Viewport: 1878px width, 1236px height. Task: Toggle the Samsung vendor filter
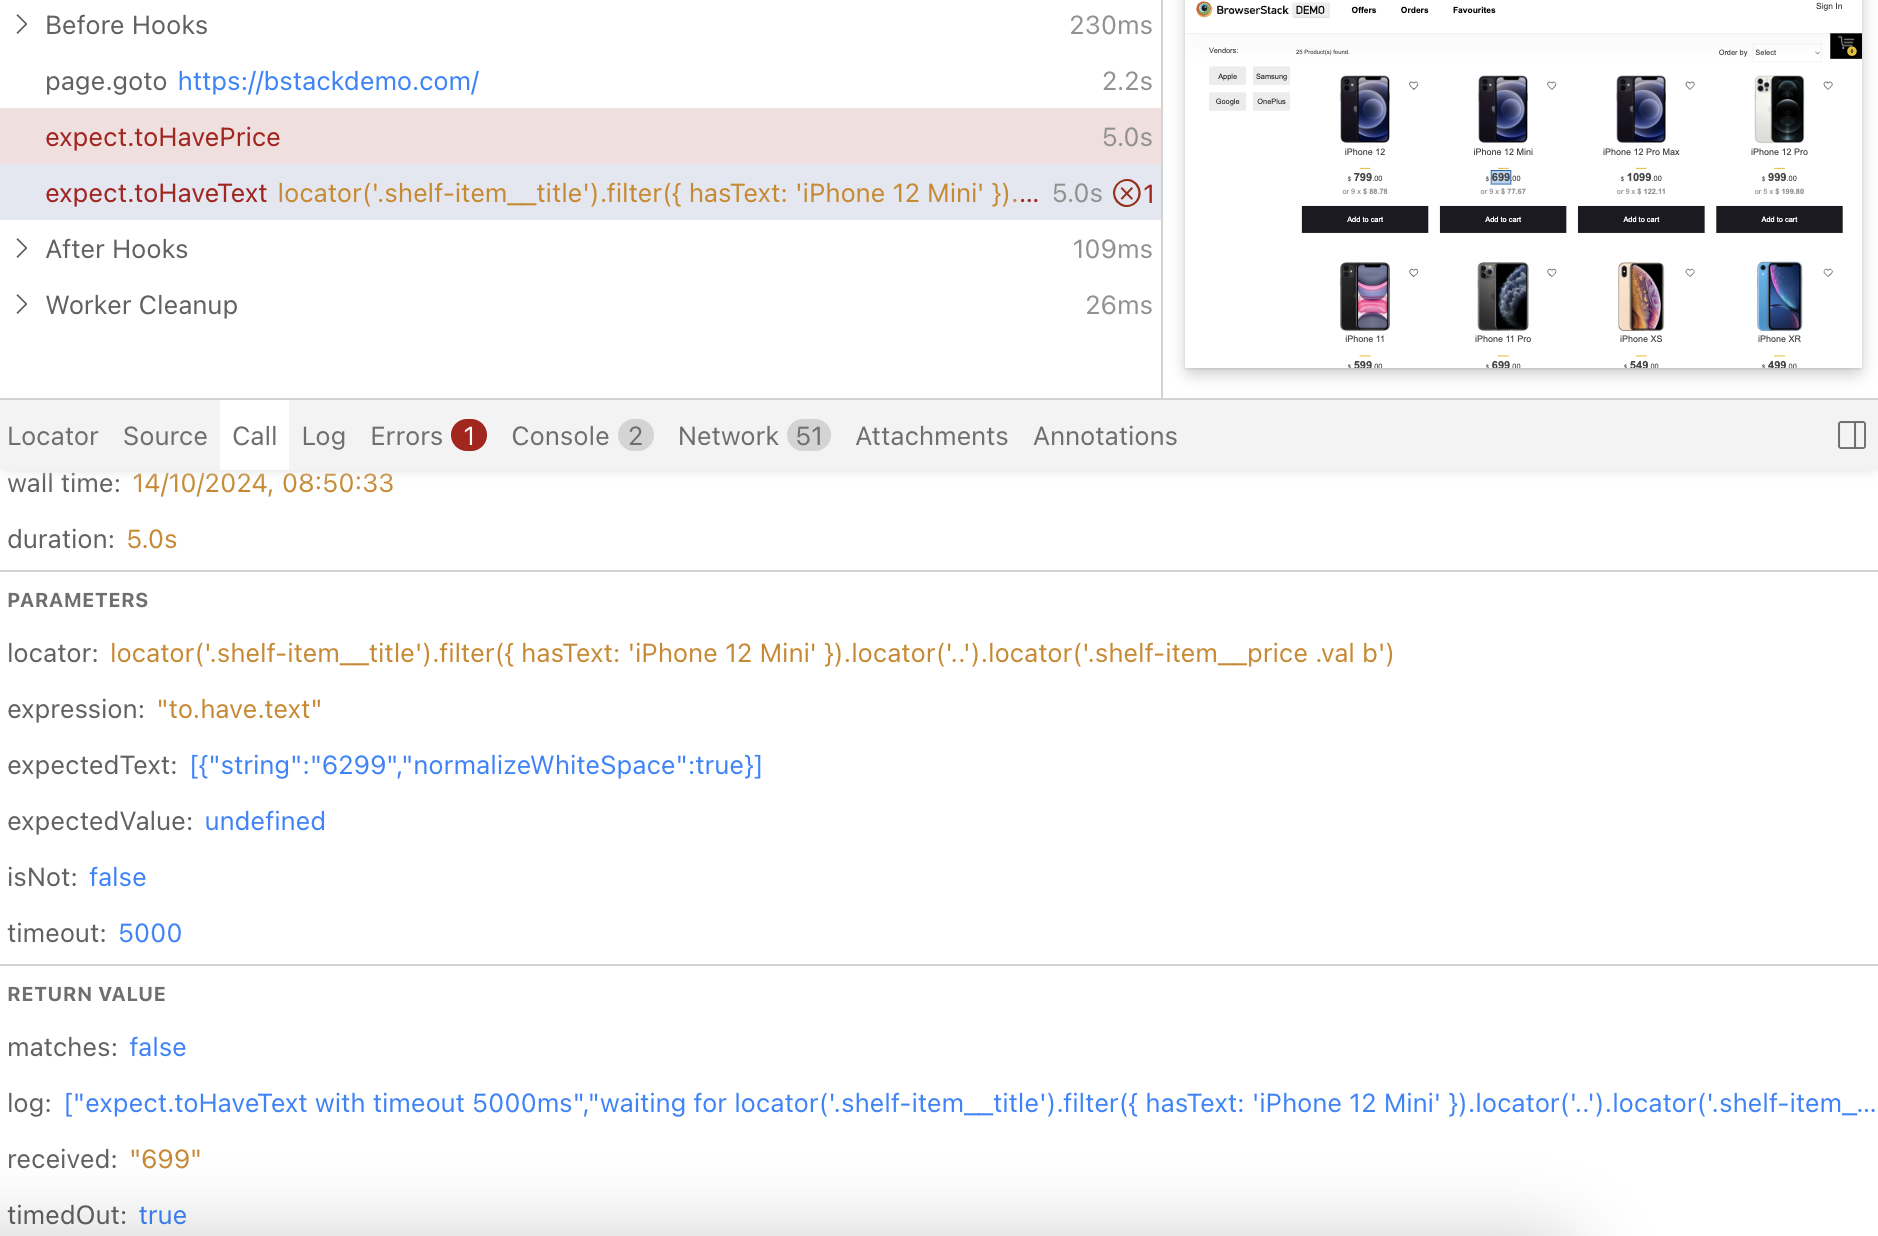pos(1271,76)
